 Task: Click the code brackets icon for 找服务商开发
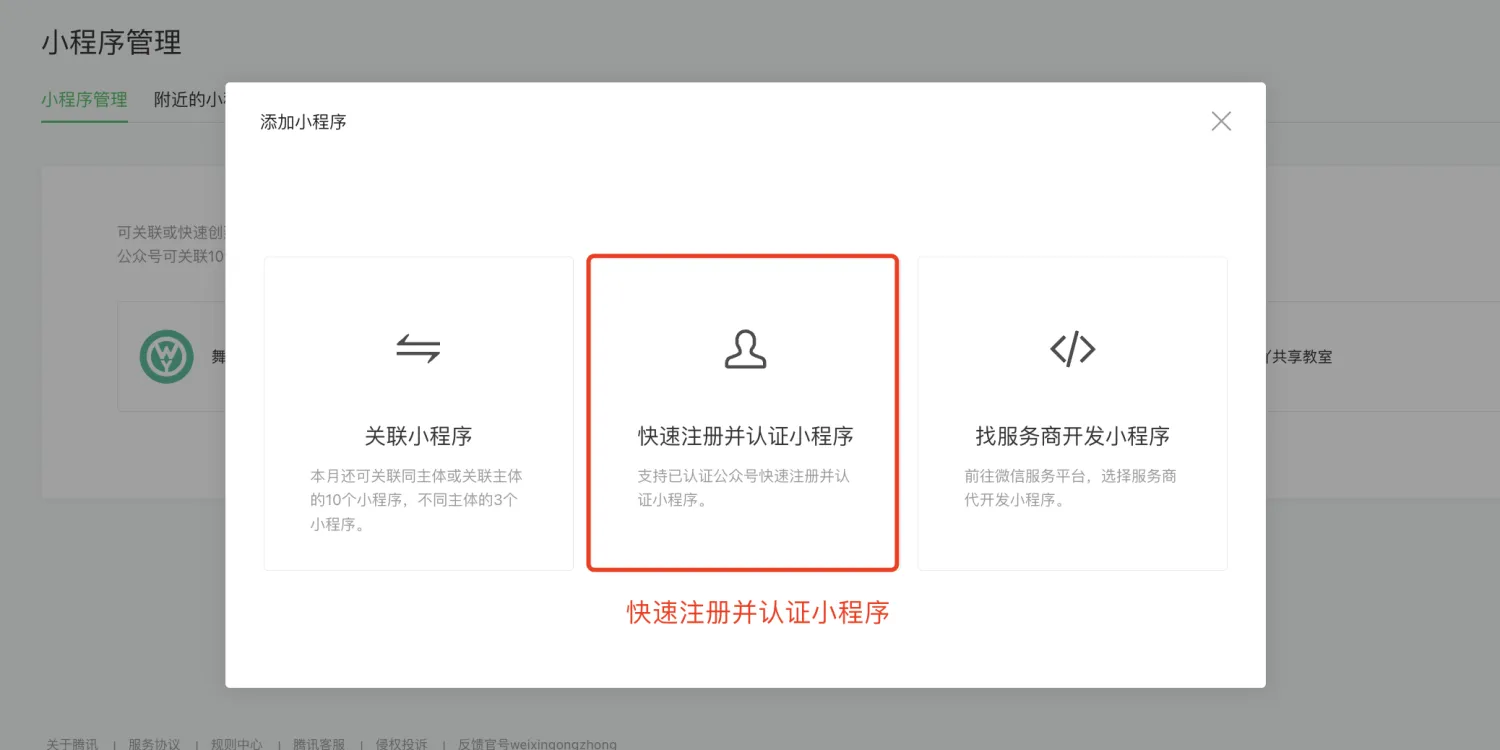1072,349
